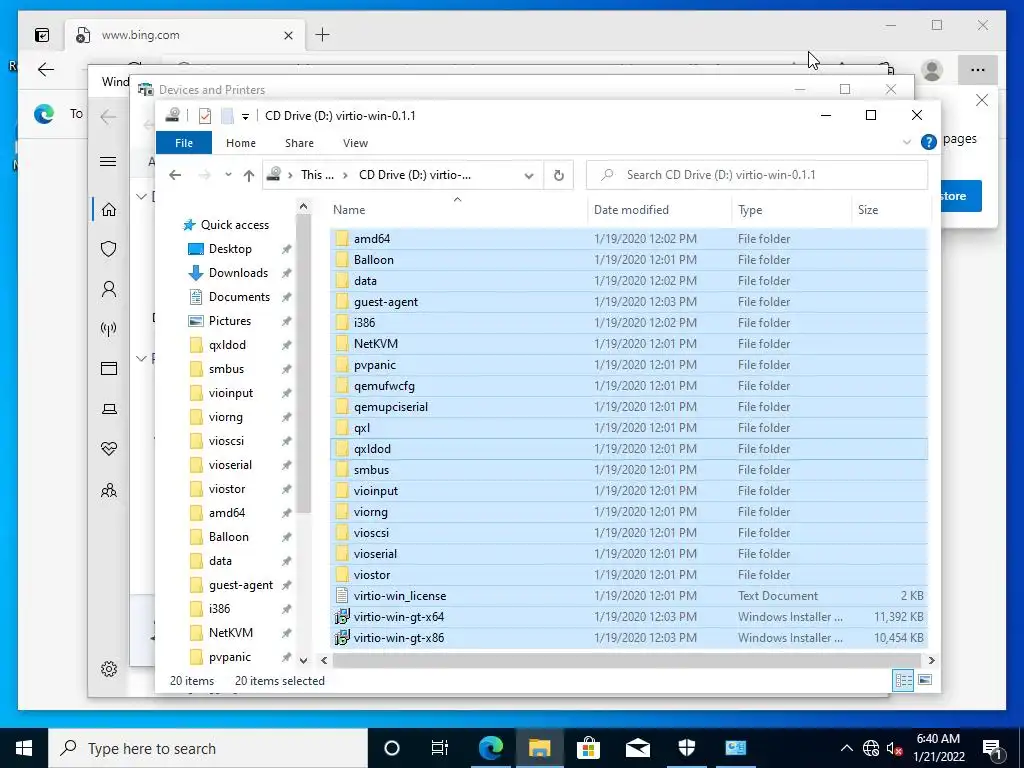Customize Quick Access Toolbar dropdown arrow
The width and height of the screenshot is (1024, 768).
tap(245, 117)
